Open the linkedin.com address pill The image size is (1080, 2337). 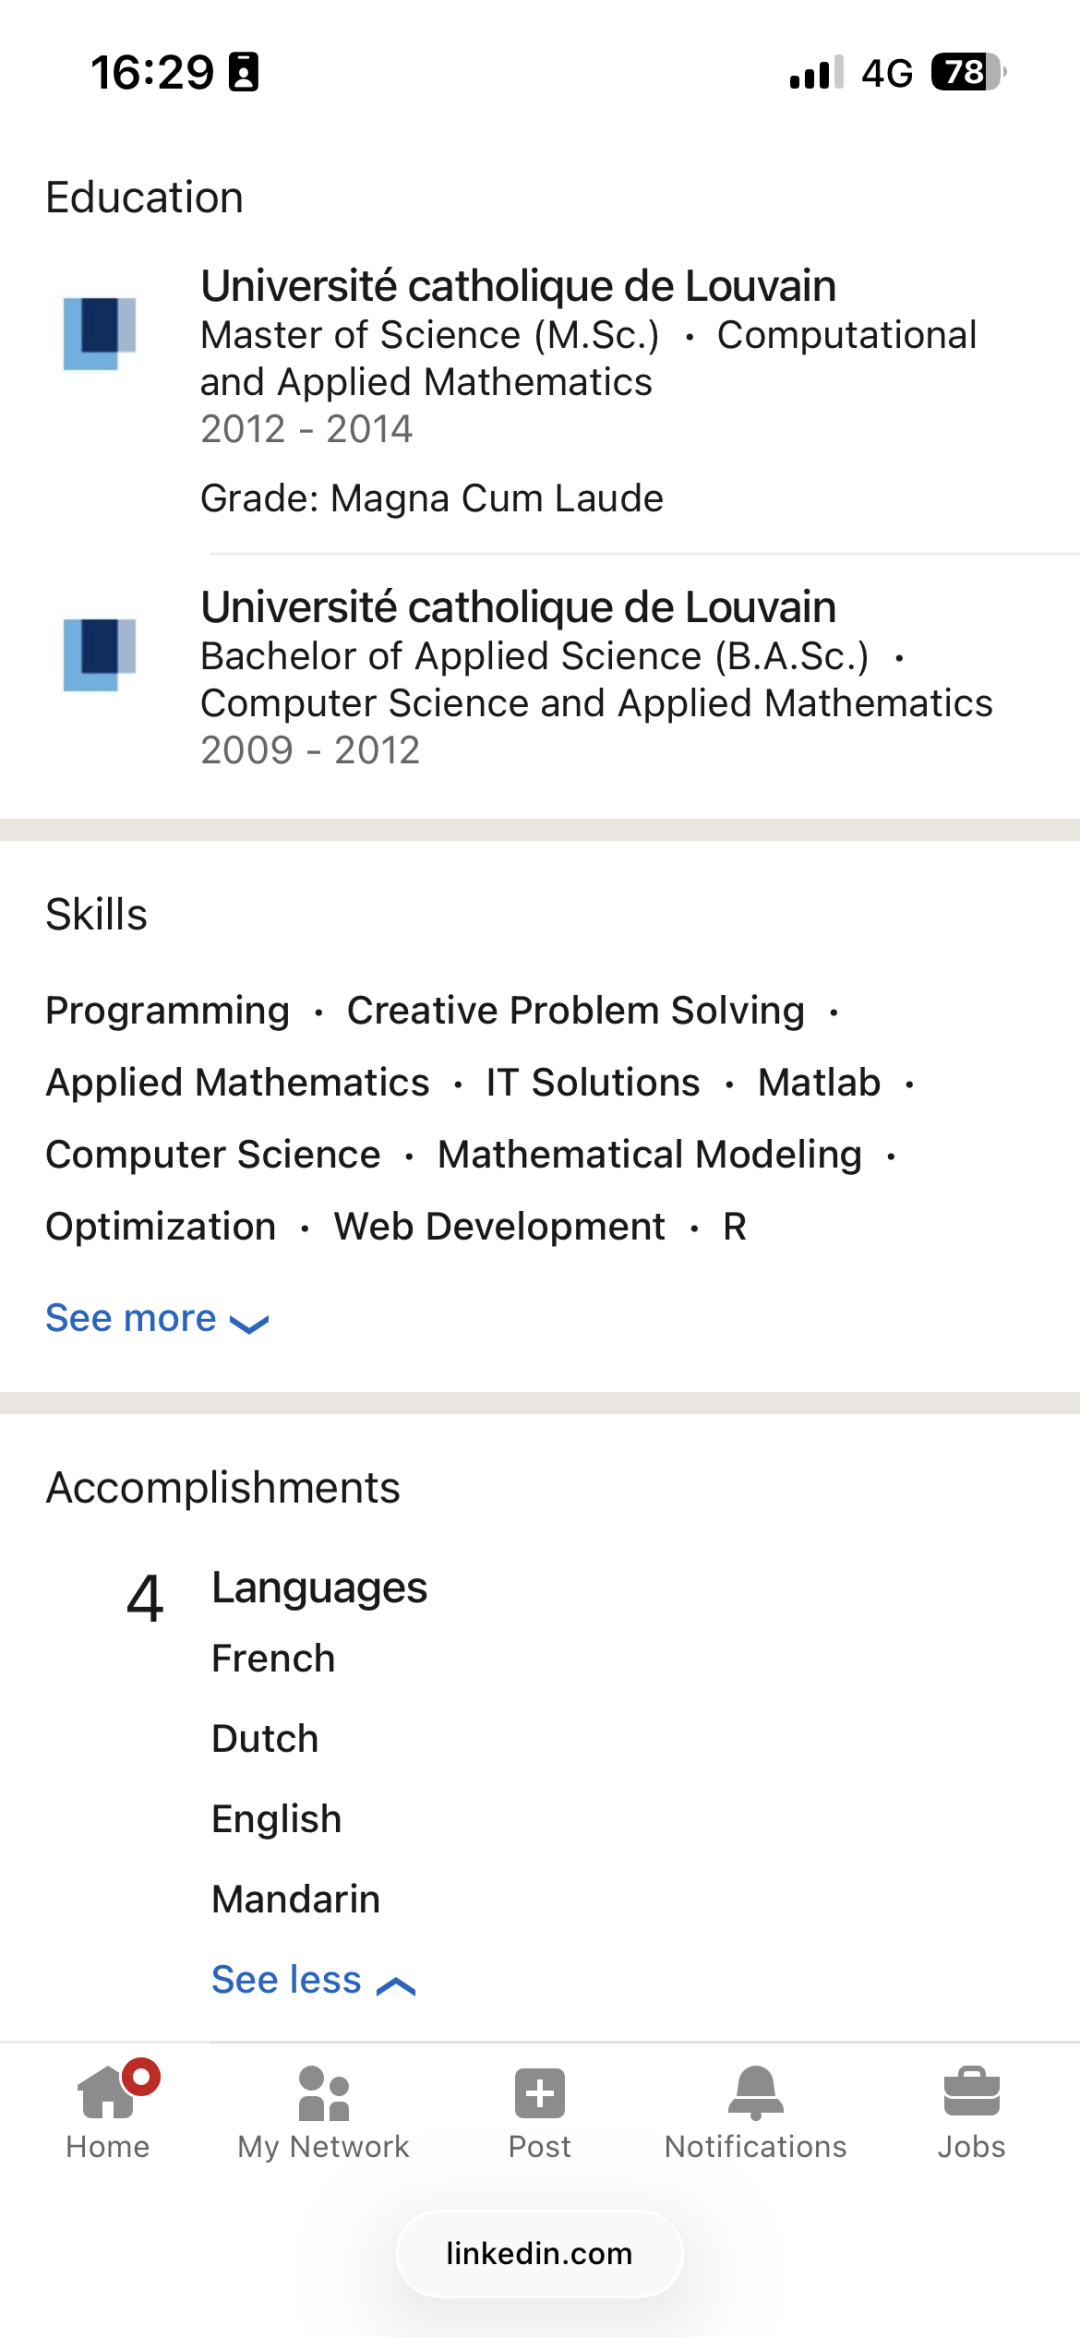tap(540, 2253)
